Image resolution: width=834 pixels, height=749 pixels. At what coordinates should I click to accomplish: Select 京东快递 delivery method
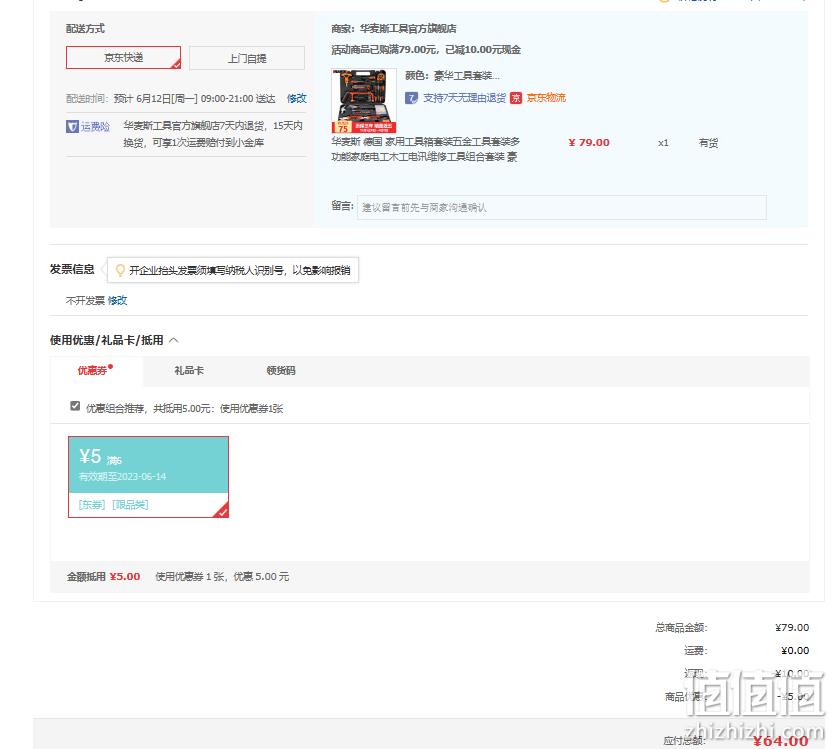(123, 57)
